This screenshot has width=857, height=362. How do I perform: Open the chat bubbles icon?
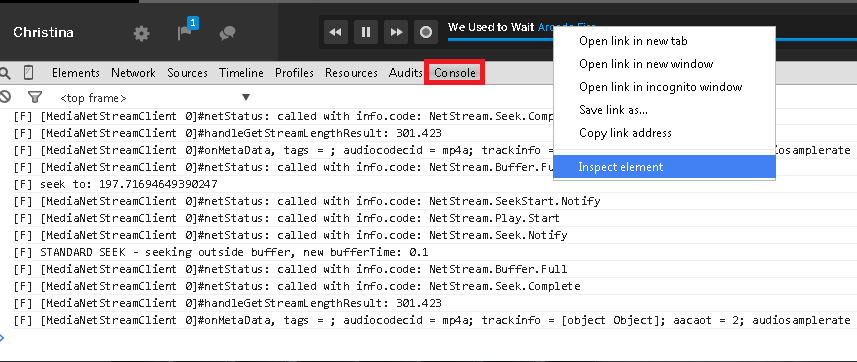(227, 34)
